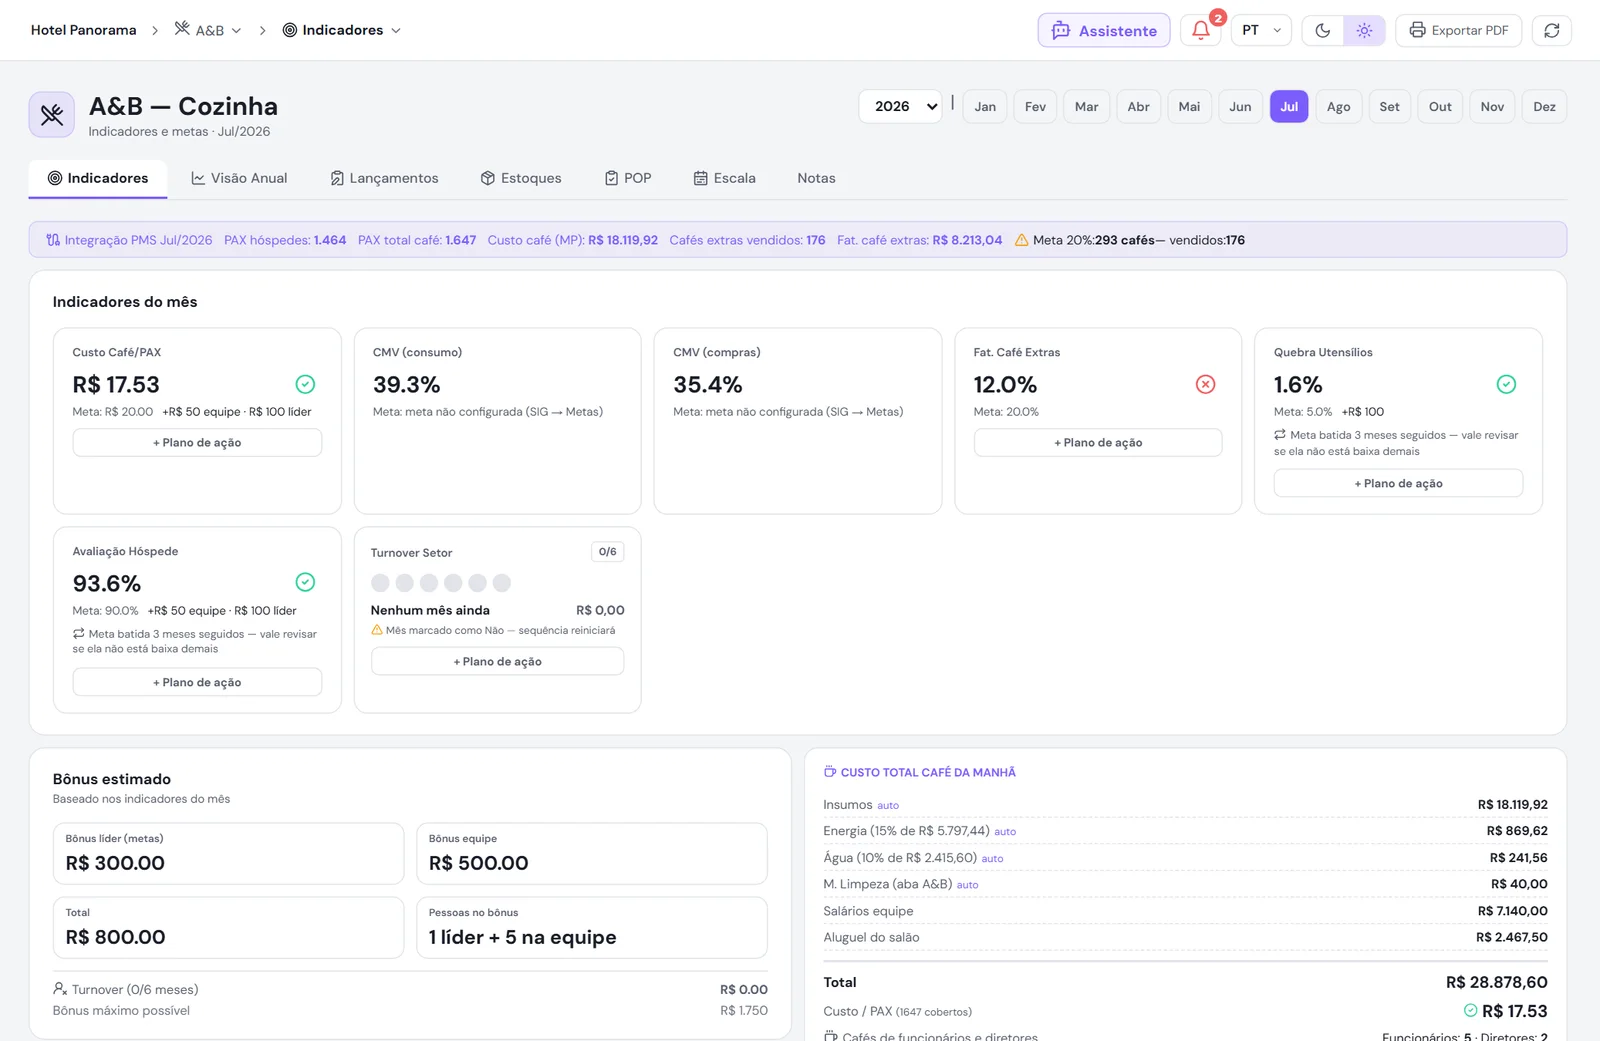Open the POP tab

pyautogui.click(x=628, y=178)
